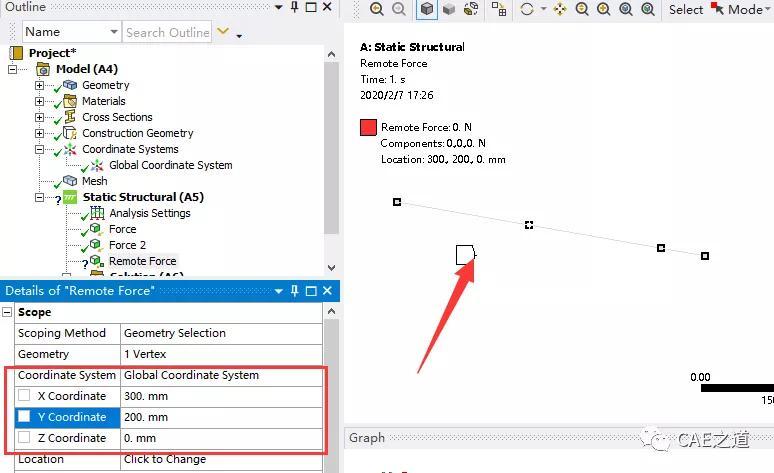Click the Scoping Method value Geometry Selection
774x473 pixels.
221,333
